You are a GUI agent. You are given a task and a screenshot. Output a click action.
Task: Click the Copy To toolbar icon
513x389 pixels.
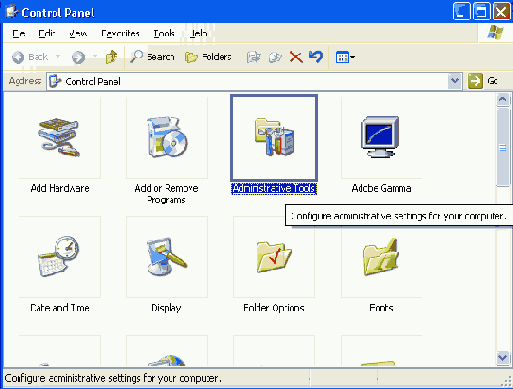click(275, 57)
